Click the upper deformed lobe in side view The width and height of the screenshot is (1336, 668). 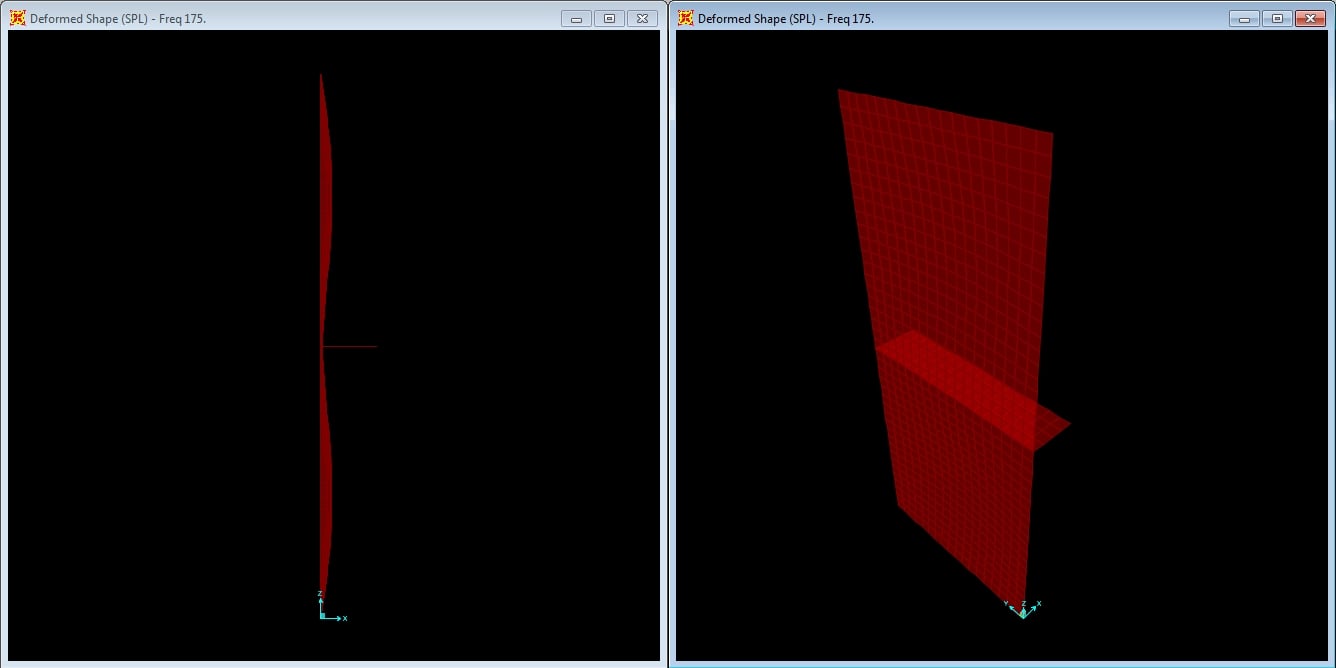click(325, 200)
